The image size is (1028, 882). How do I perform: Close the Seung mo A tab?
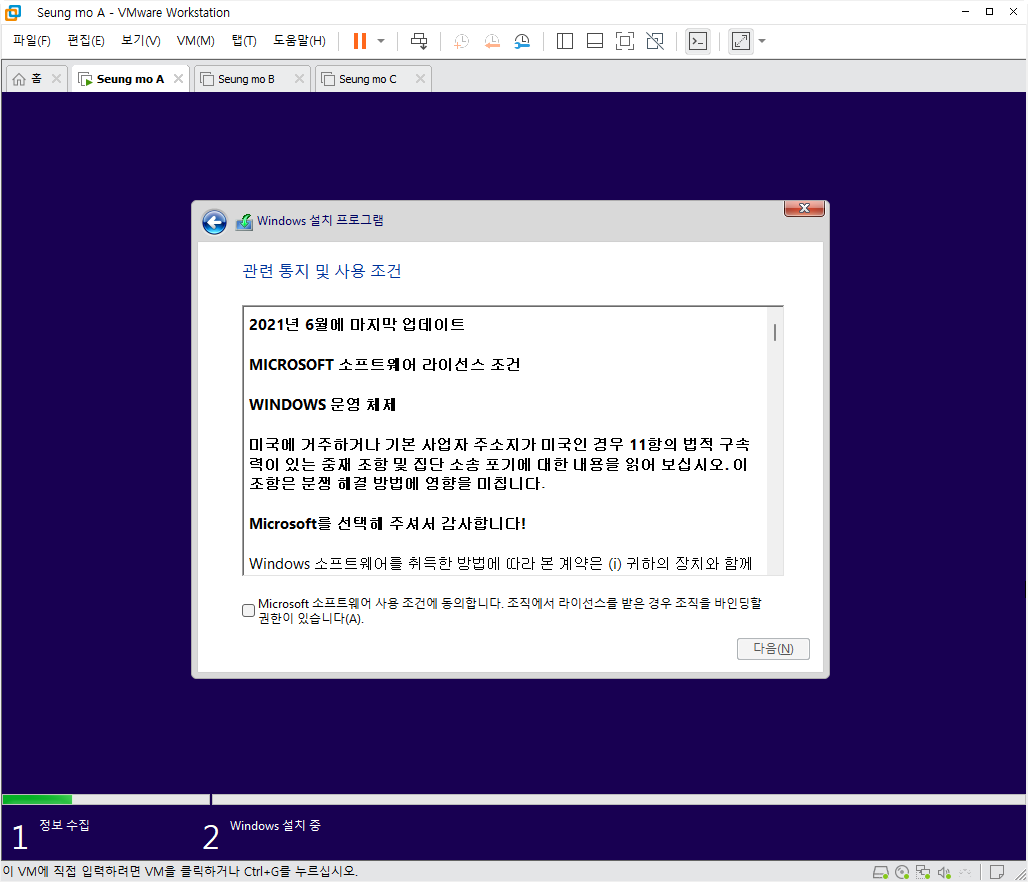click(178, 79)
